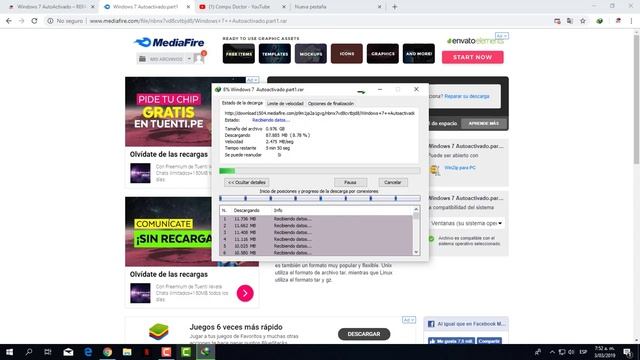
Task: Click the IDM extension icon in Chrome toolbar
Action: point(600,21)
